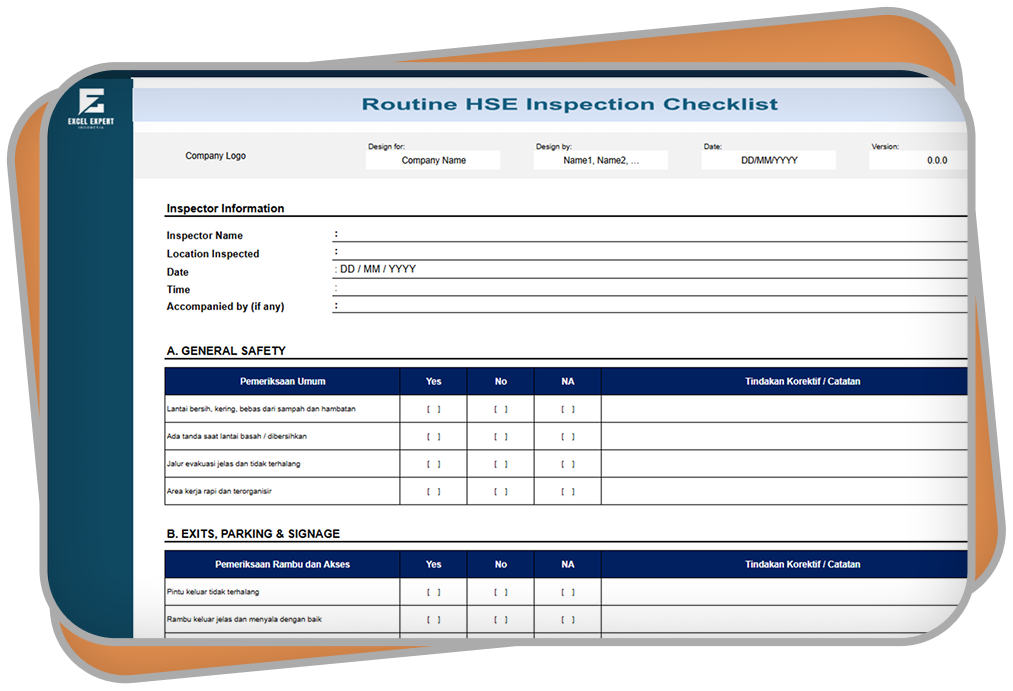
Task: Check Yes for Jalur evakuasi jelas row
Action: 433,464
